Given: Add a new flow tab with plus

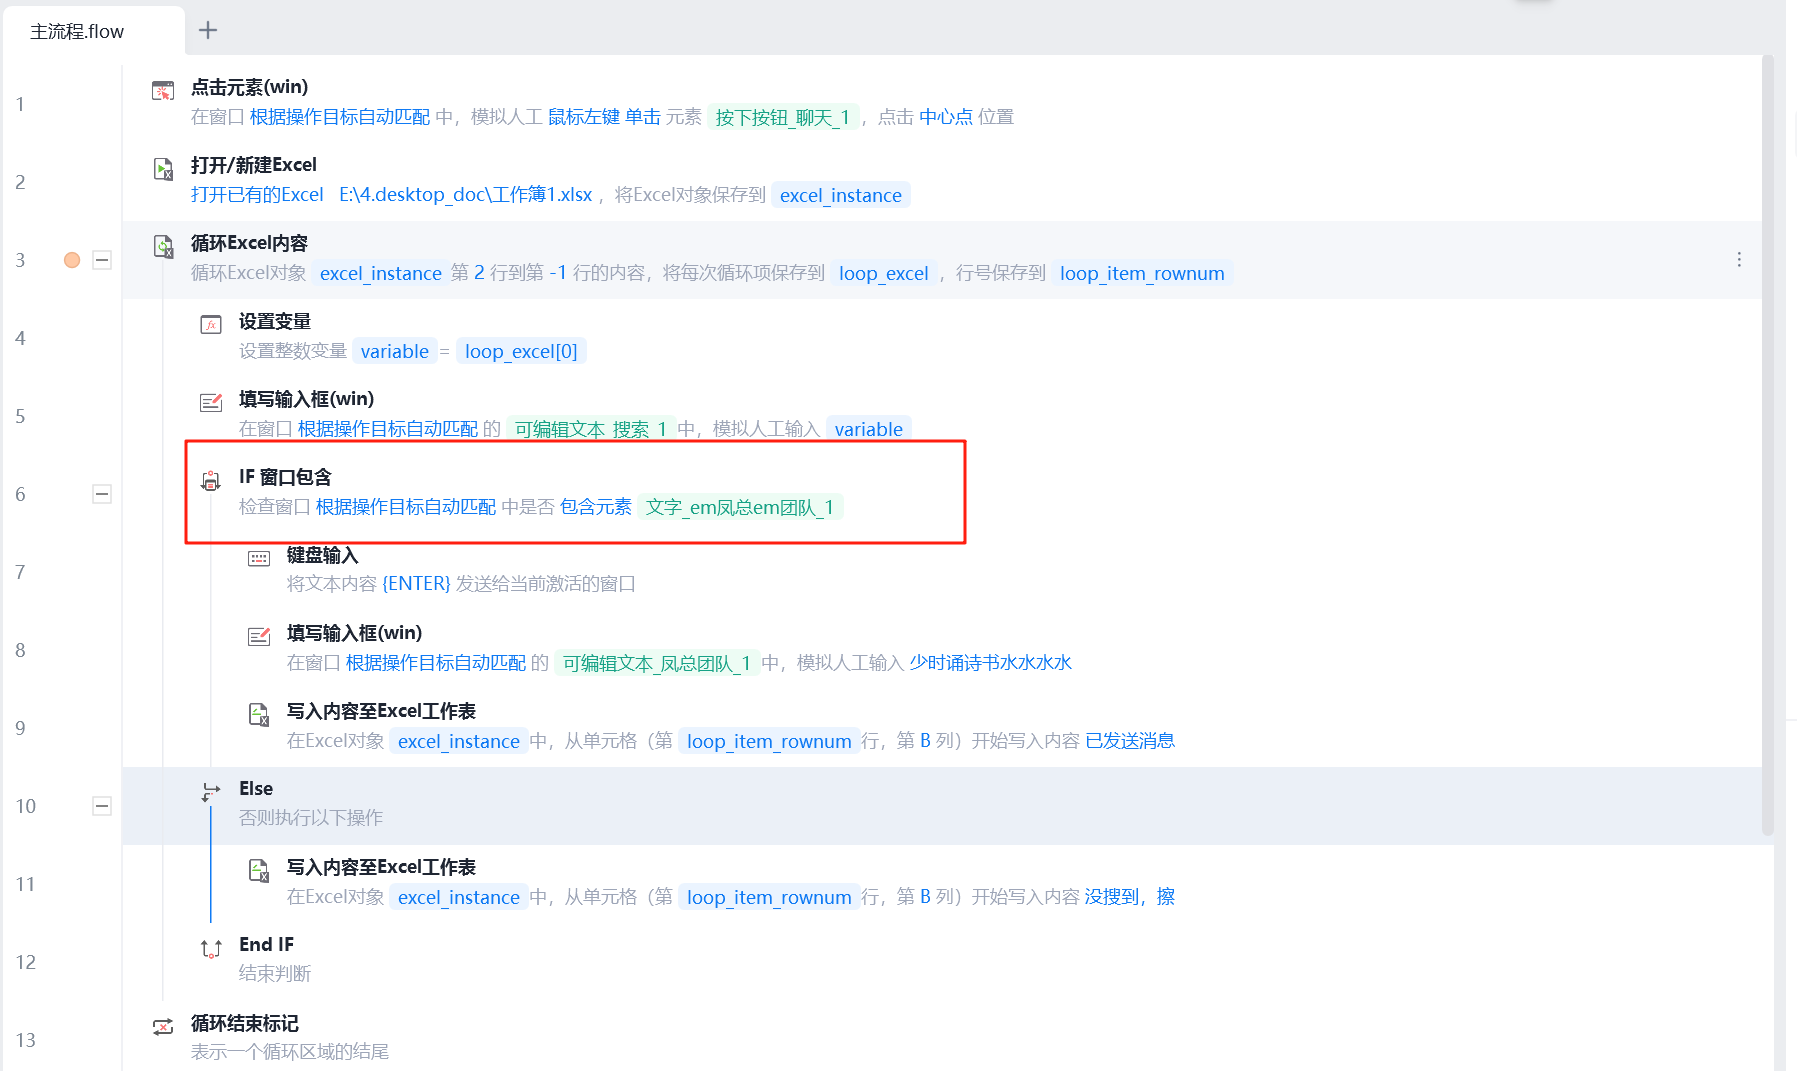Looking at the screenshot, I should pos(208,30).
